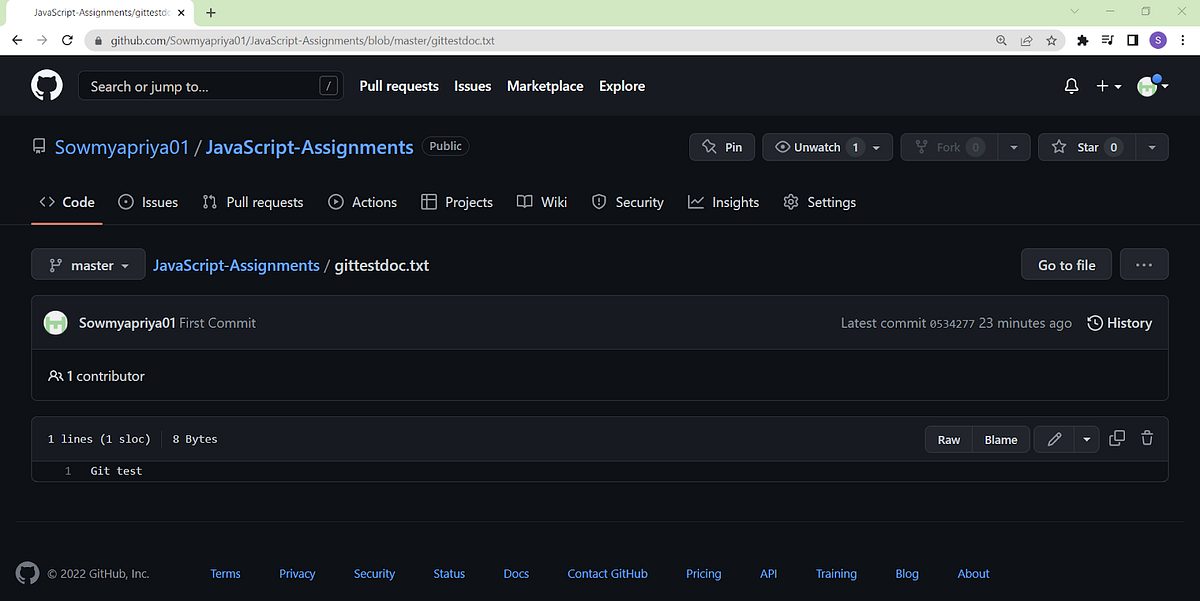Switch to the Issues tab
The image size is (1200, 601).
point(147,201)
